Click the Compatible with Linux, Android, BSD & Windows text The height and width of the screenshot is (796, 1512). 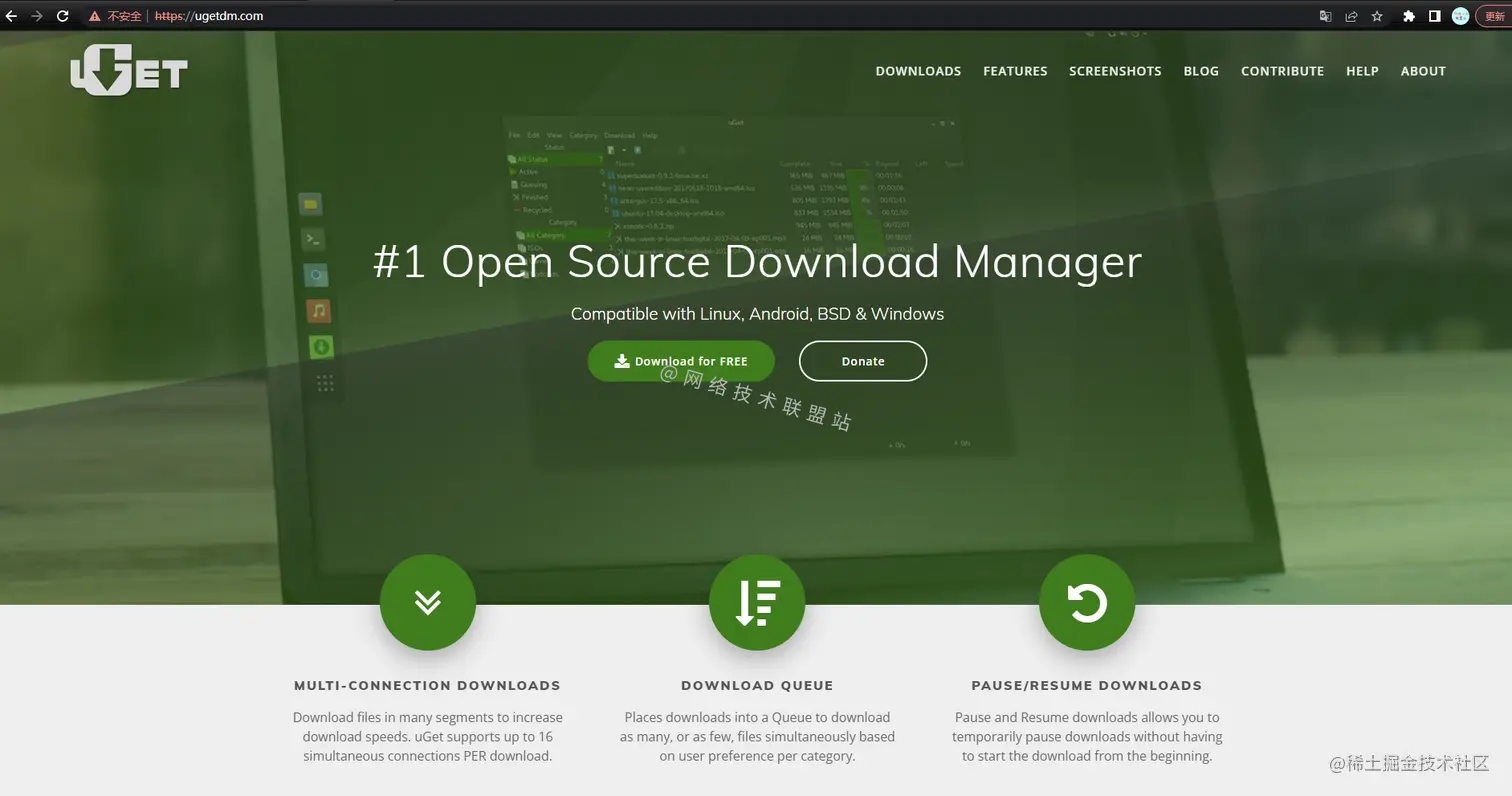click(x=757, y=314)
